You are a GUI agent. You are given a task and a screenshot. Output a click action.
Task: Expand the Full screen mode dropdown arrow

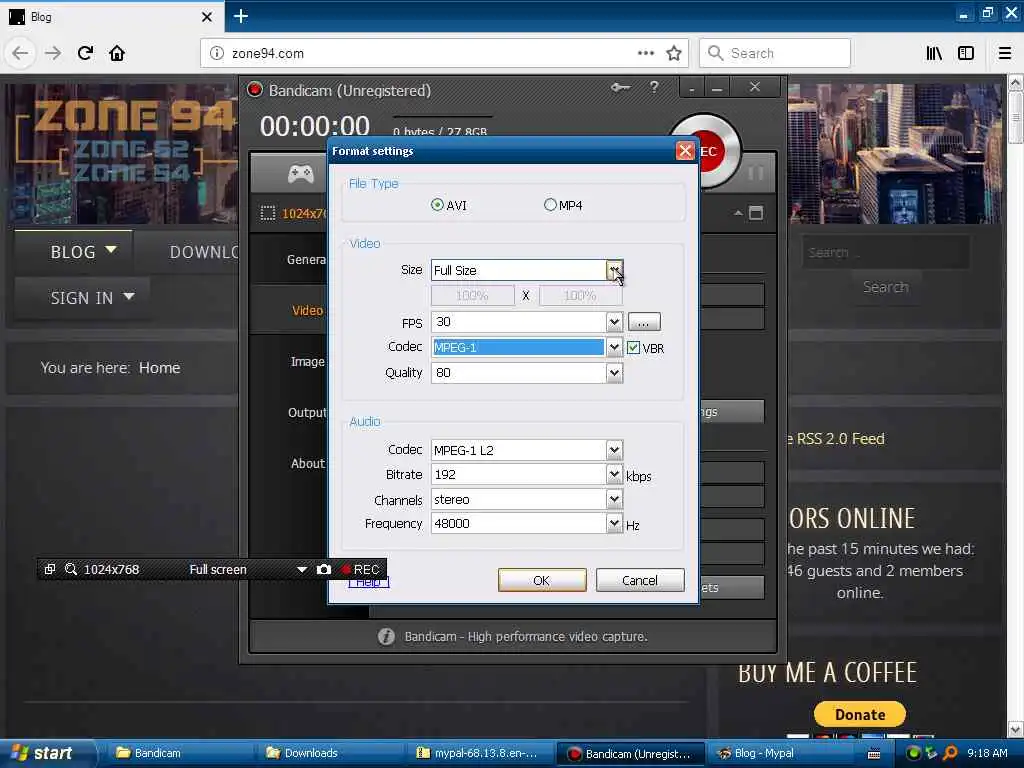[x=301, y=569]
